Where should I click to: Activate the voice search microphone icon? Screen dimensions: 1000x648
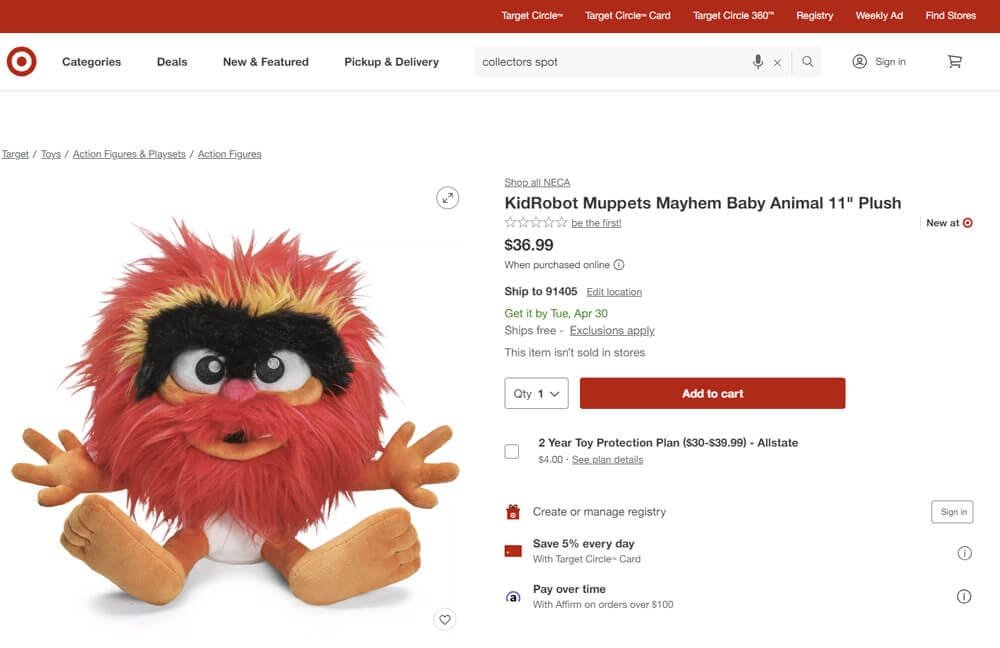[x=758, y=61]
